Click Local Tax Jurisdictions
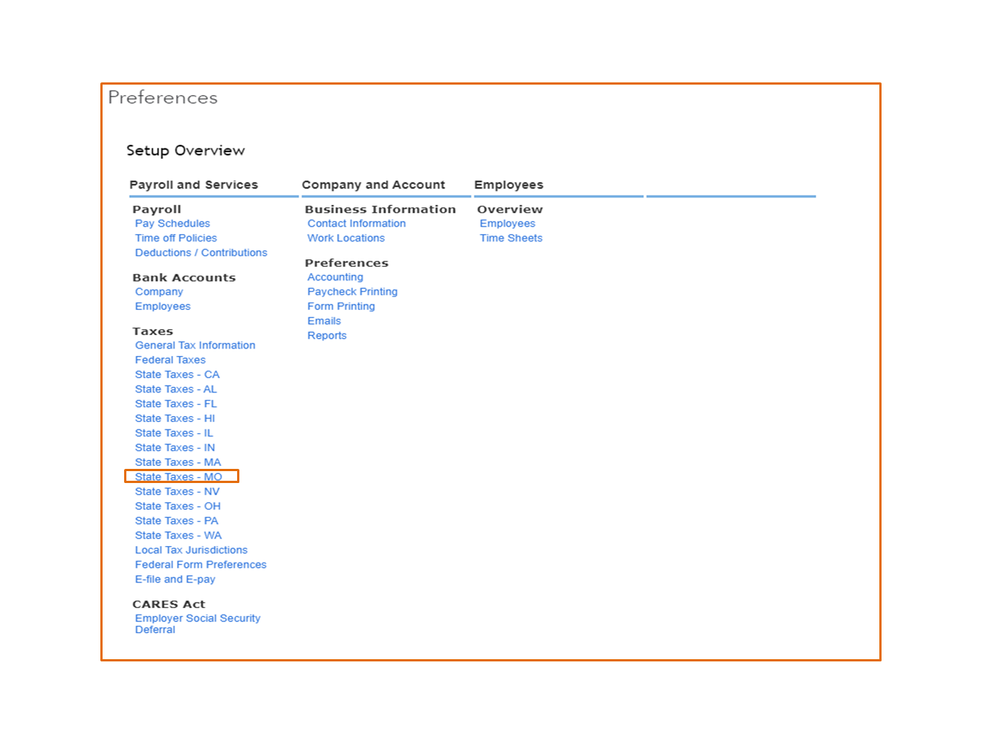 pos(191,550)
